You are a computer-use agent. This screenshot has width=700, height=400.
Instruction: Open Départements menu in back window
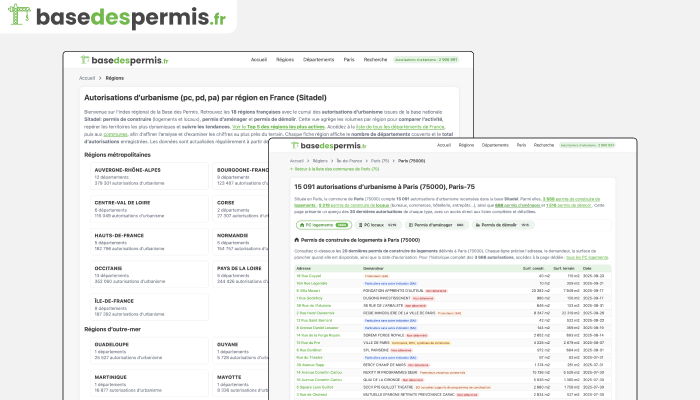click(318, 60)
